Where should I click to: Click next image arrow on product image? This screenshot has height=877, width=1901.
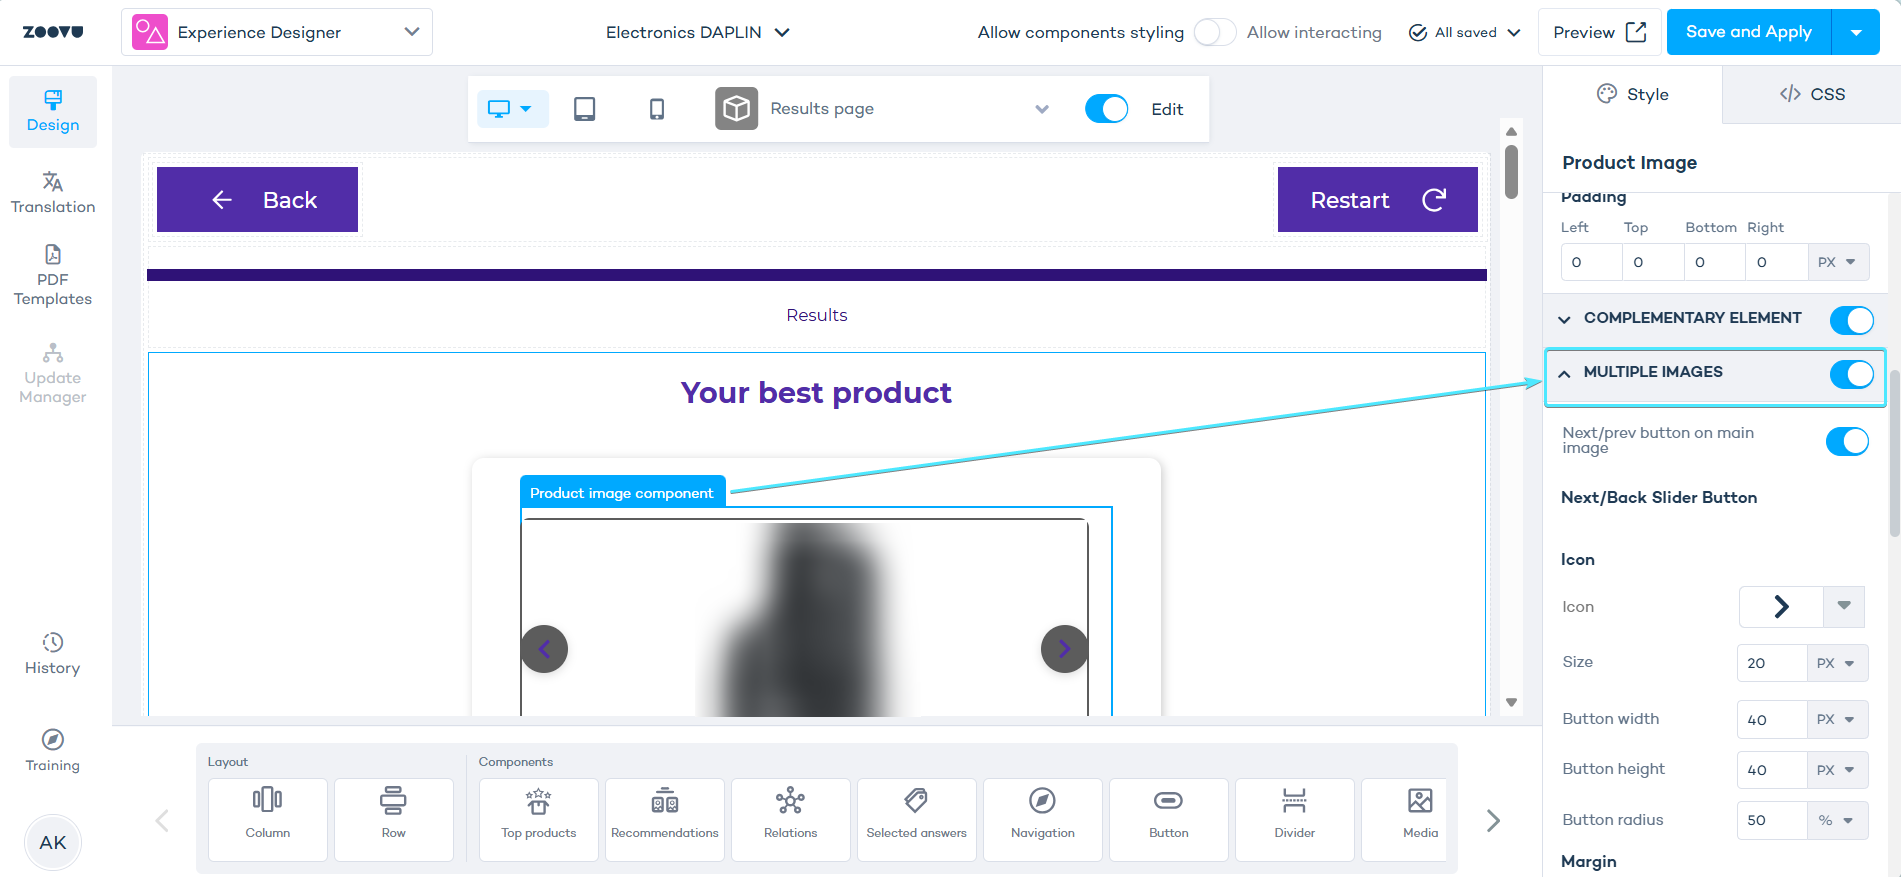tap(1064, 649)
